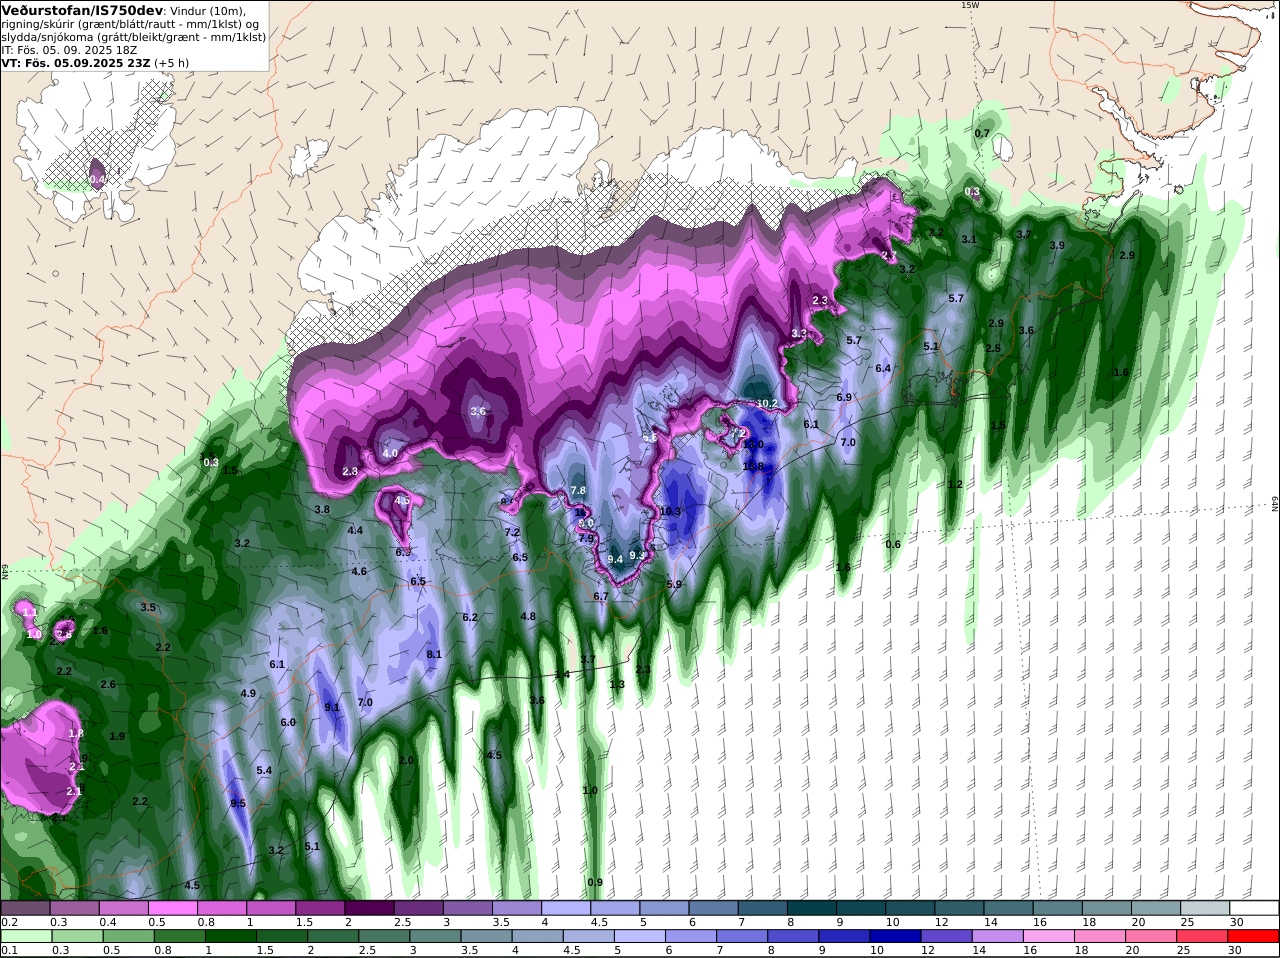
Task: Pick the dark mauve 0.2 snow legend swatch
Action: coord(25,907)
